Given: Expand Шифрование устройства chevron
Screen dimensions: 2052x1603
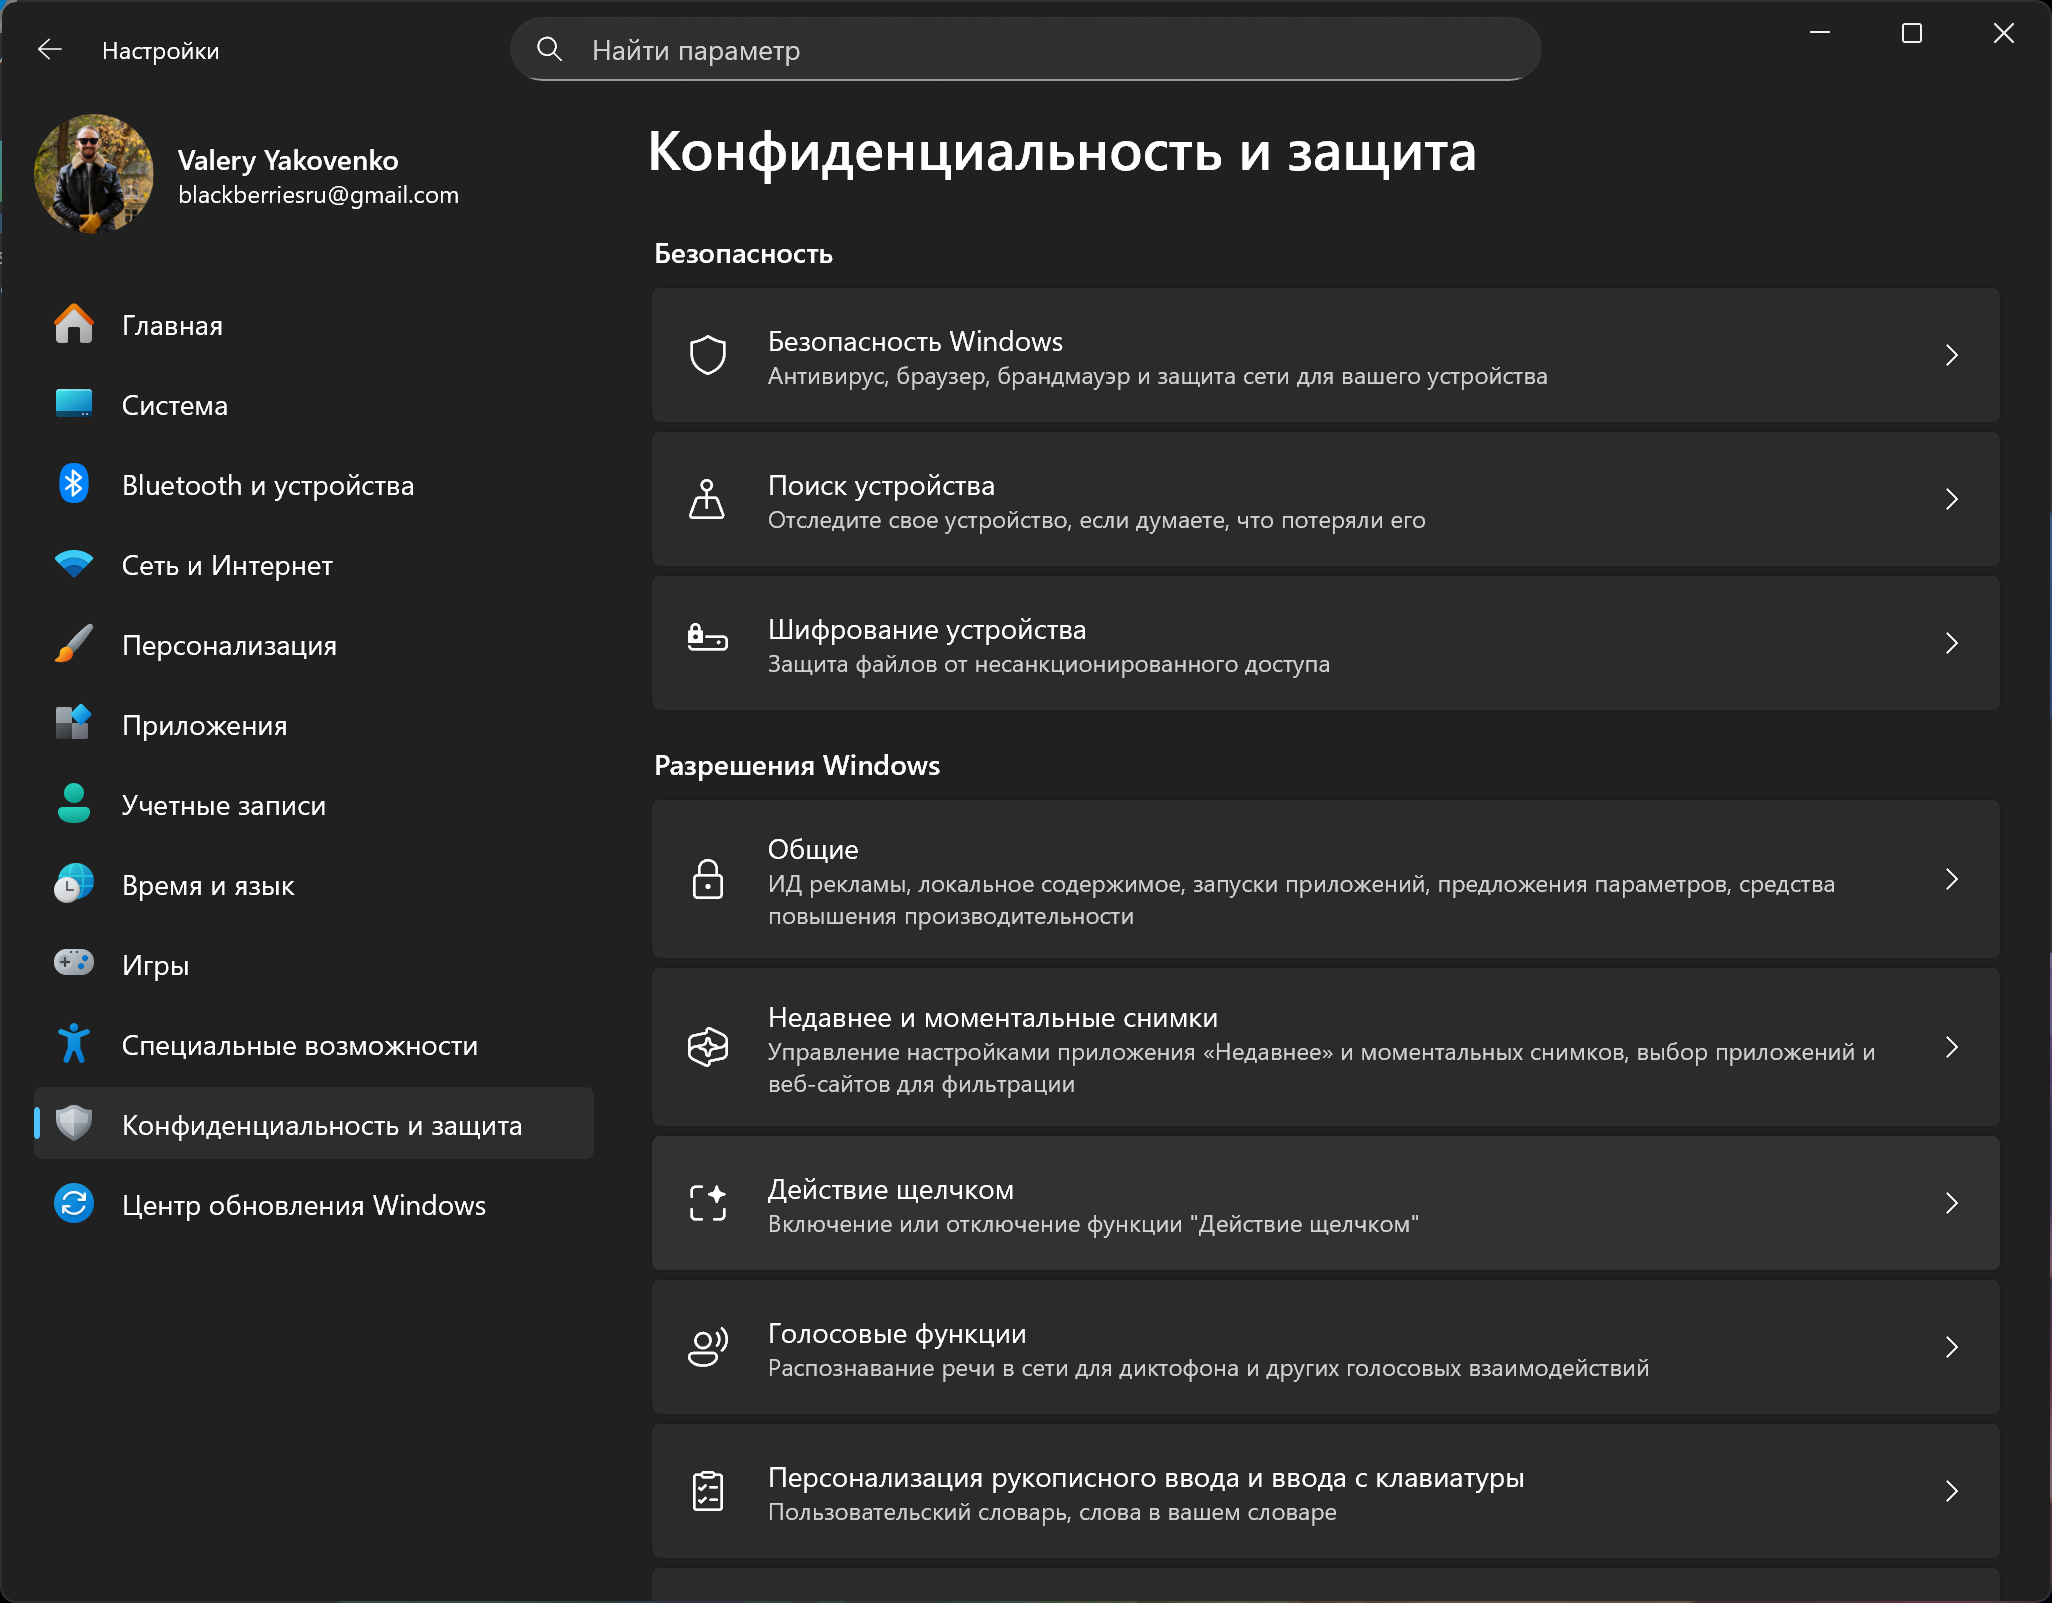Looking at the screenshot, I should coord(1951,643).
